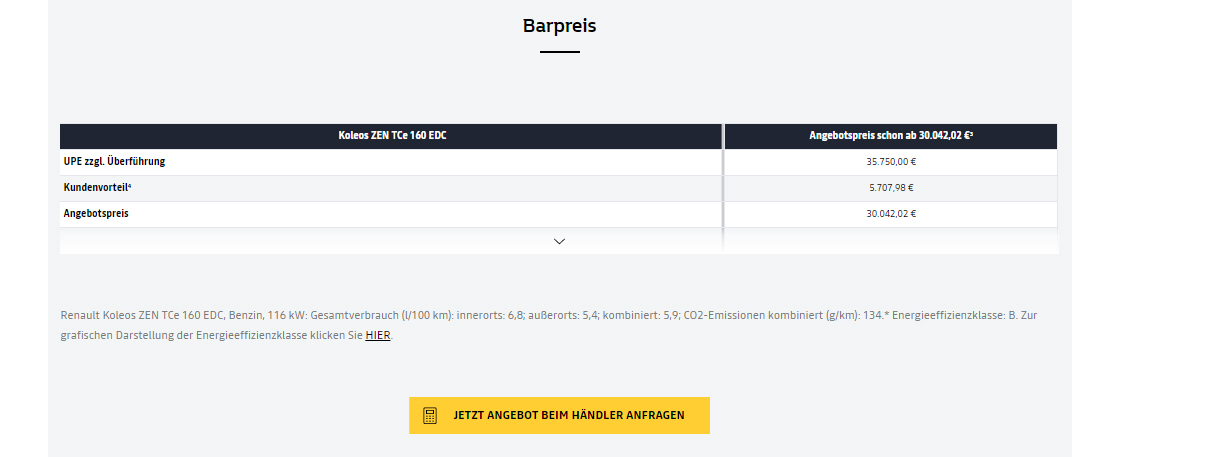The image size is (1213, 457).
Task: Click the footnote superscript after header price
Action: click(x=971, y=133)
